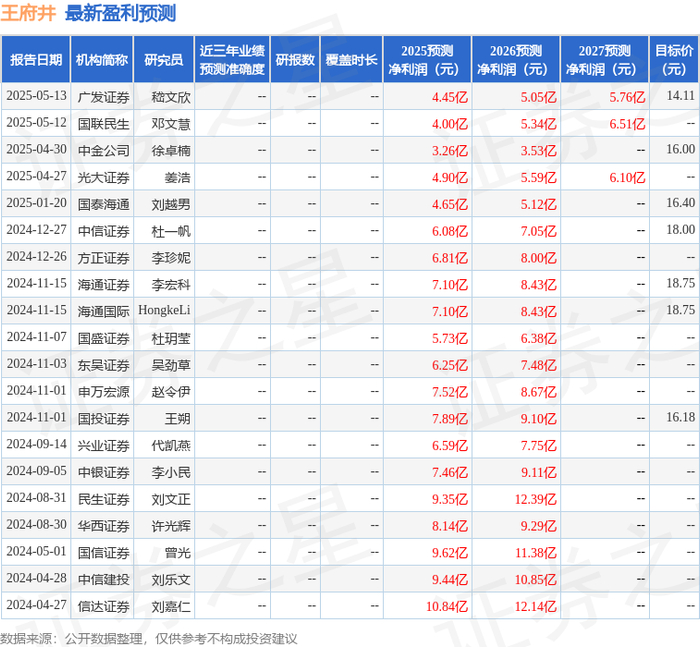
Task: Select the 国泰海通 institution cell
Action: point(104,204)
